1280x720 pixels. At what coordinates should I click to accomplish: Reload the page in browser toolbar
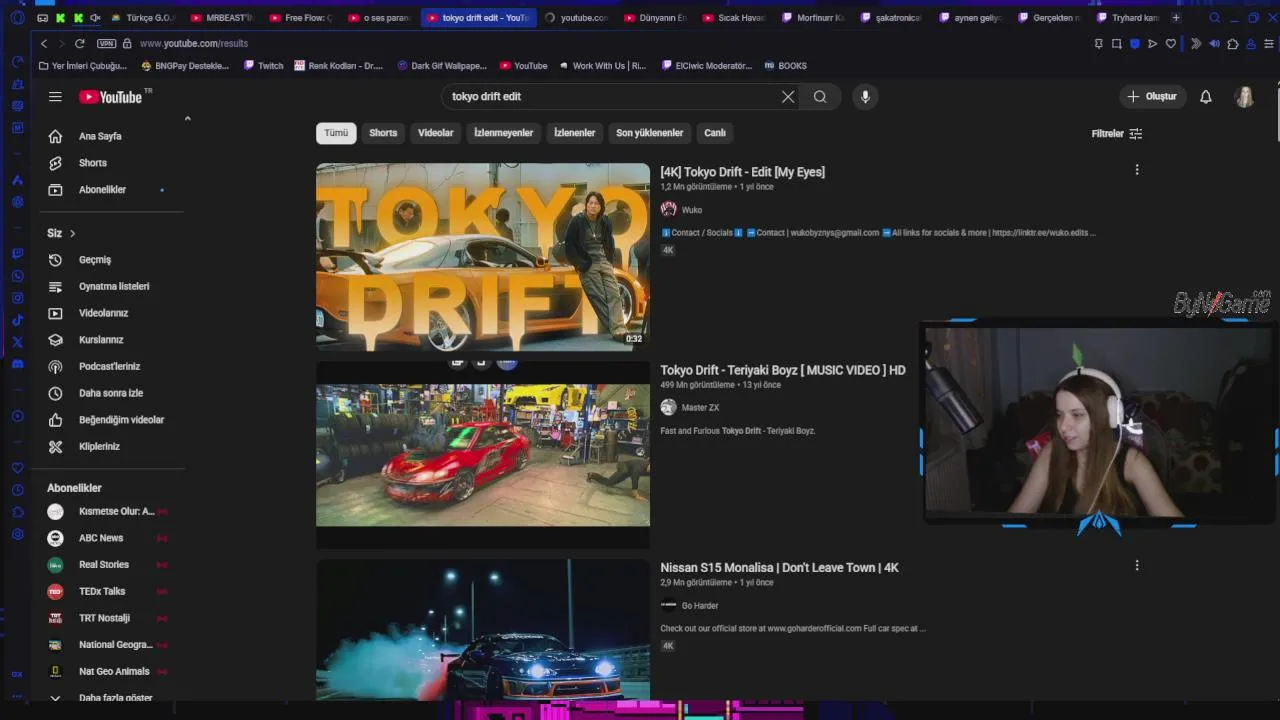click(x=80, y=44)
